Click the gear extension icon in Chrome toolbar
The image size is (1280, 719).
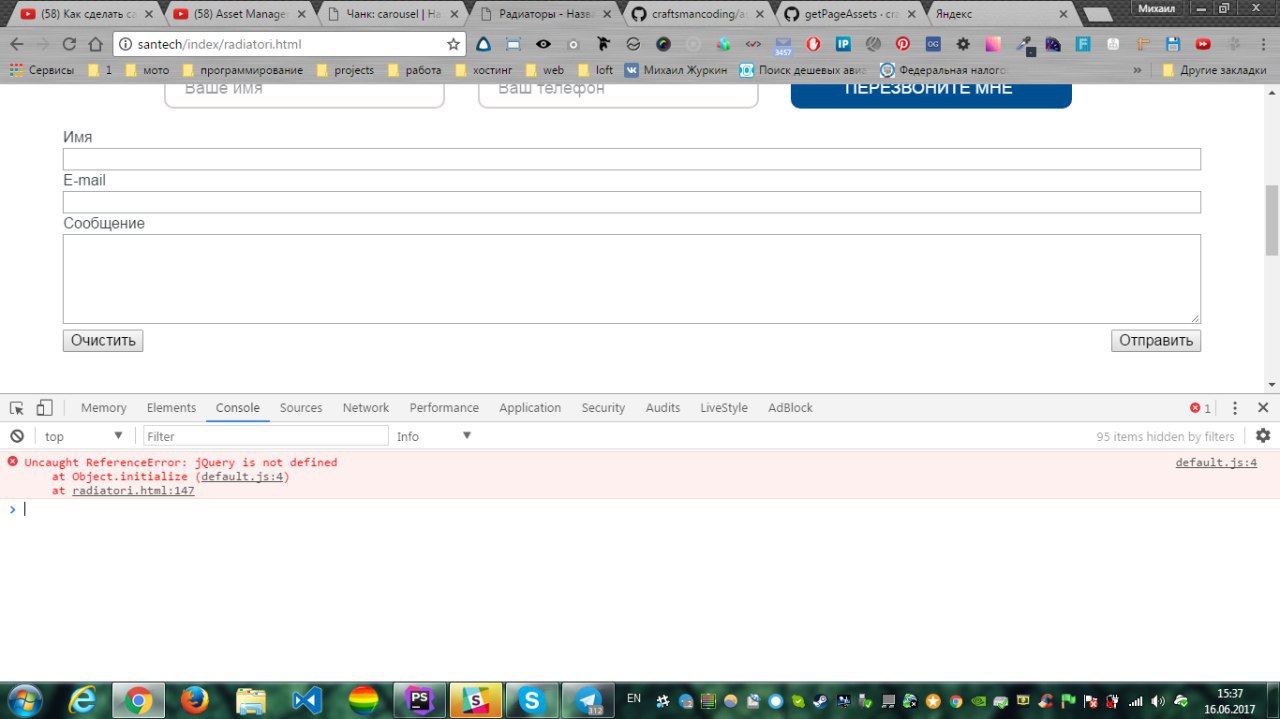click(963, 44)
